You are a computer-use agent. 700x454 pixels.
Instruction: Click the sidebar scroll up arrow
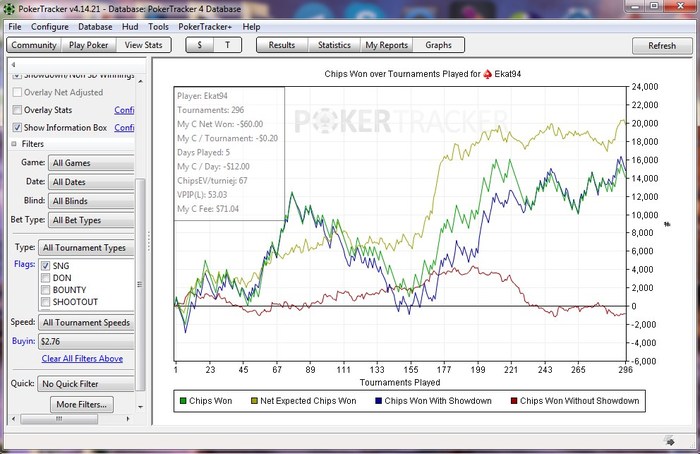pyautogui.click(x=141, y=81)
